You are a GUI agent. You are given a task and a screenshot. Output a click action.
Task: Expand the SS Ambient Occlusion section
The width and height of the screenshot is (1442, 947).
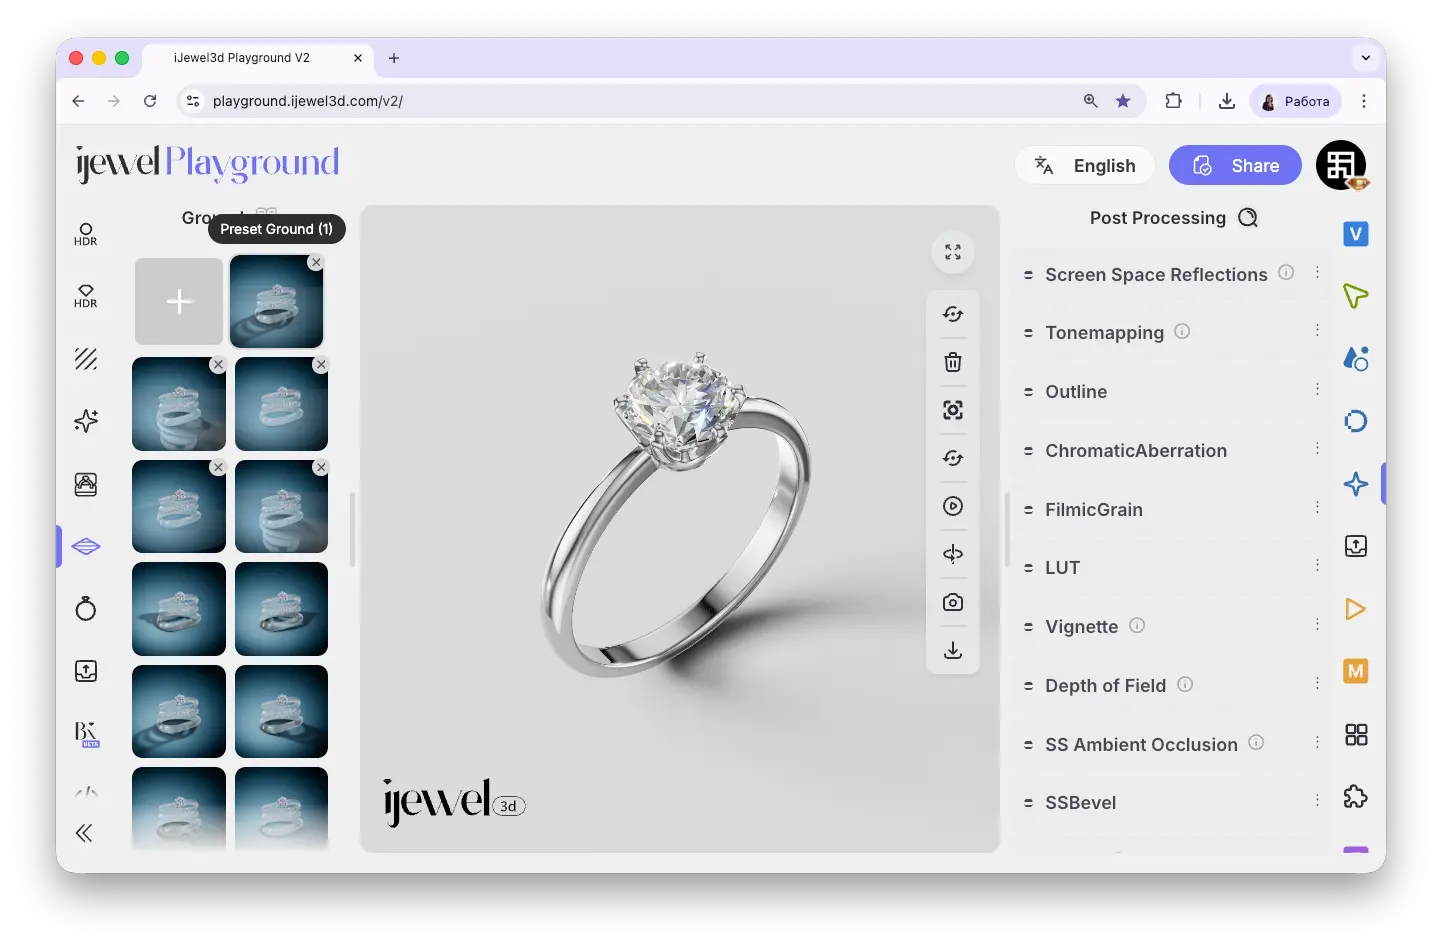click(1170, 745)
